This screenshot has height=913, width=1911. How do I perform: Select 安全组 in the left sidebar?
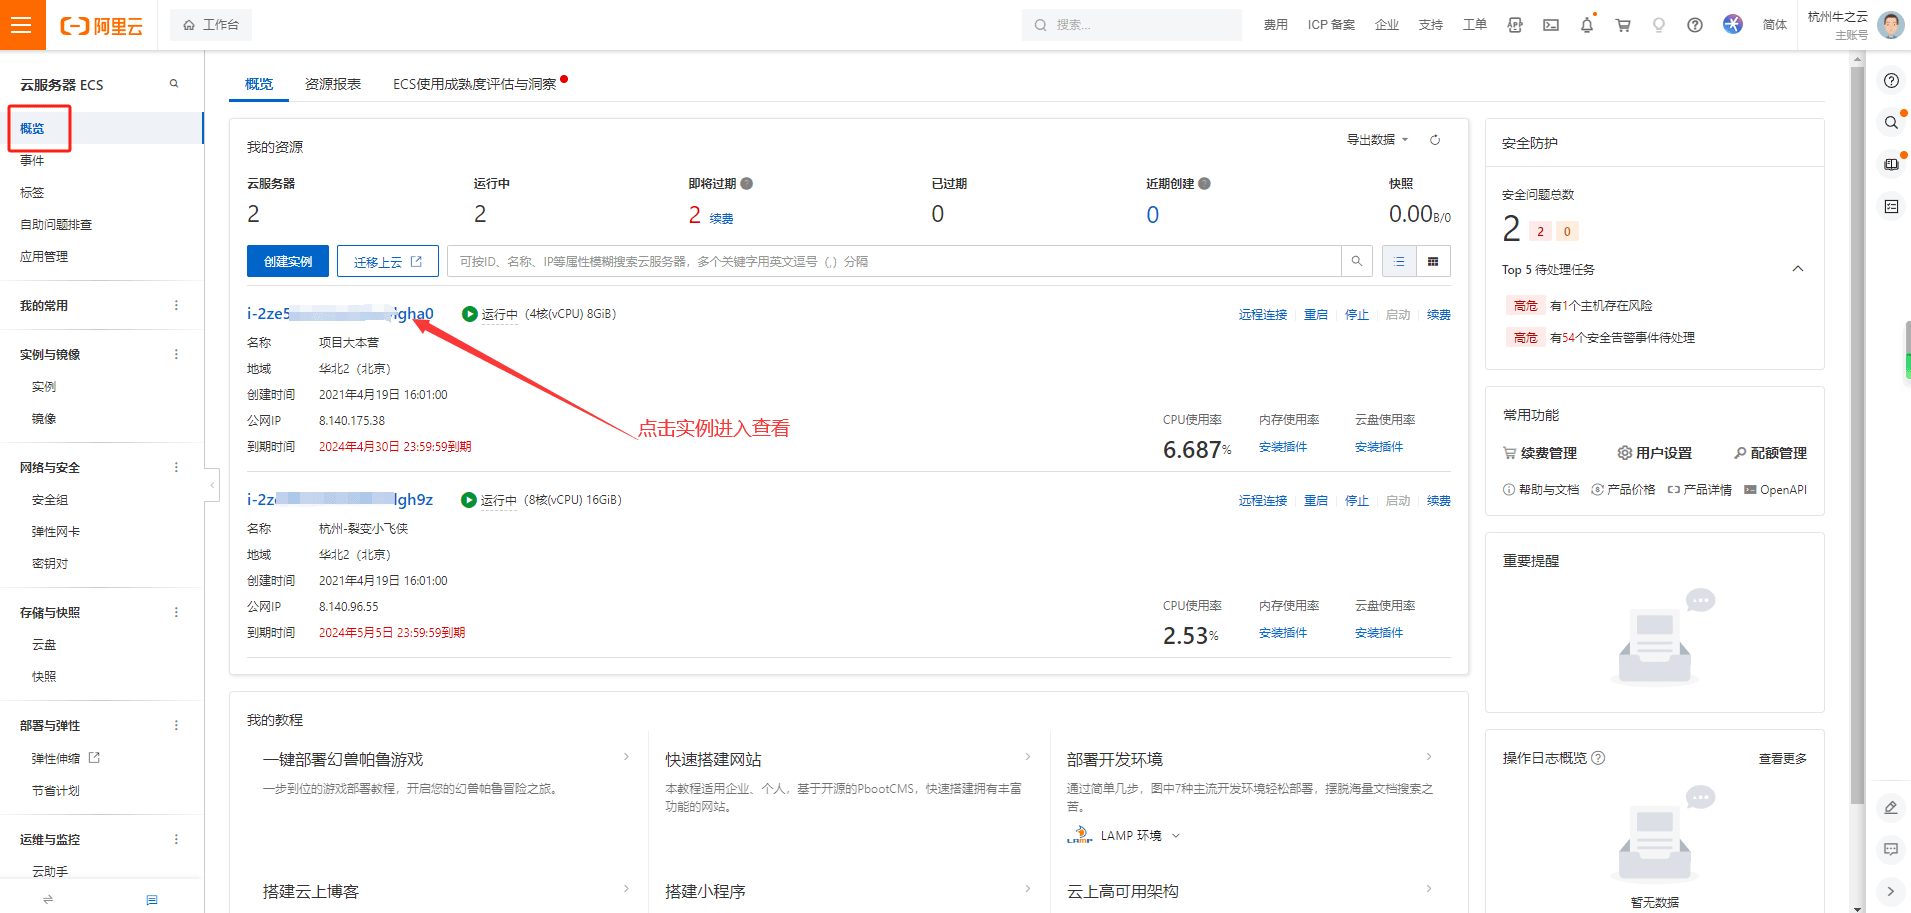(x=50, y=500)
